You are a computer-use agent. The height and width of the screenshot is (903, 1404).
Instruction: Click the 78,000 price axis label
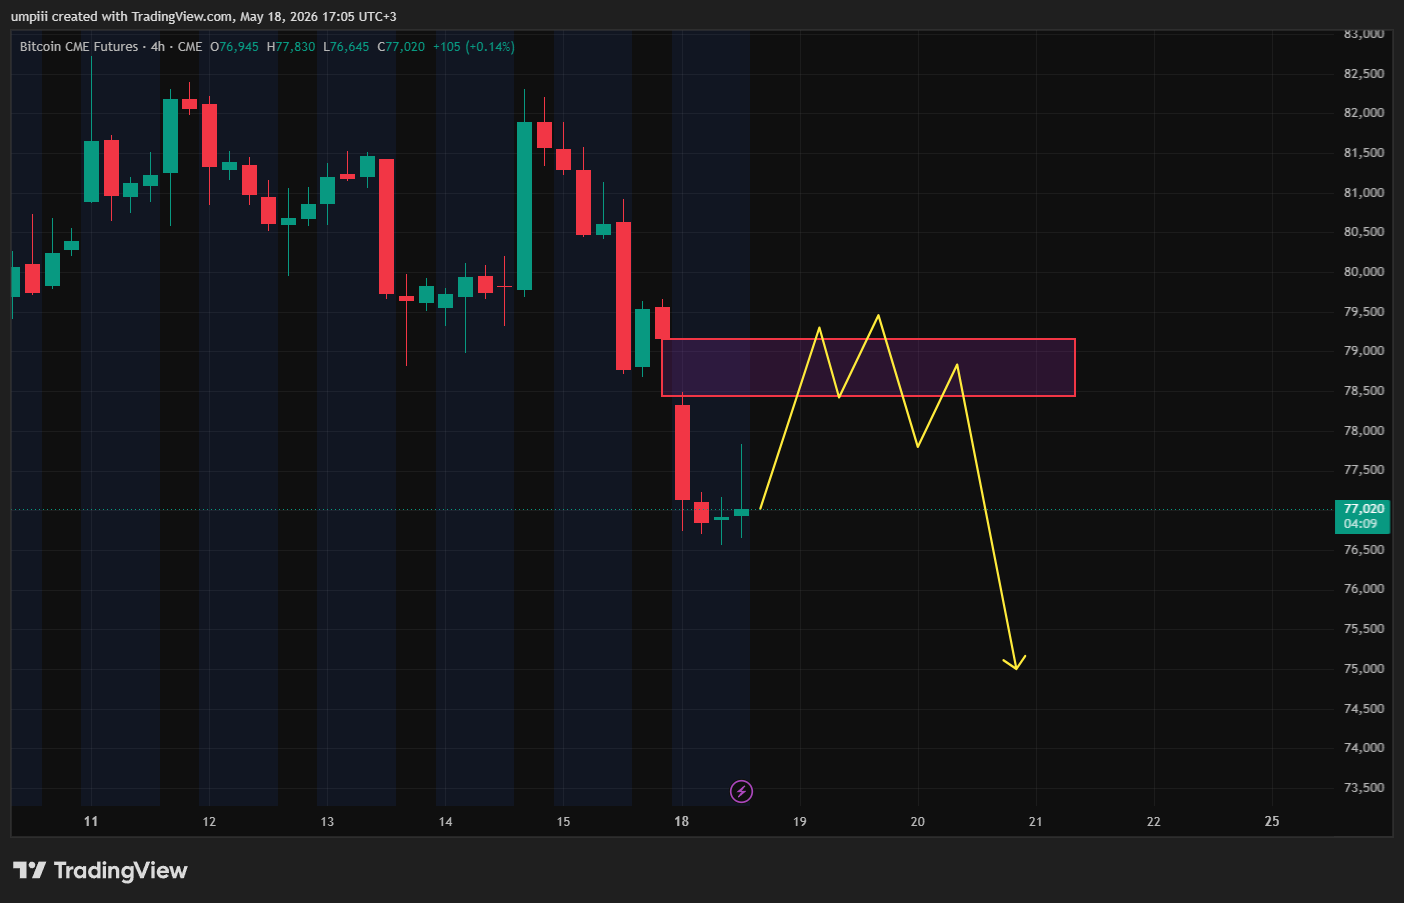click(1364, 431)
